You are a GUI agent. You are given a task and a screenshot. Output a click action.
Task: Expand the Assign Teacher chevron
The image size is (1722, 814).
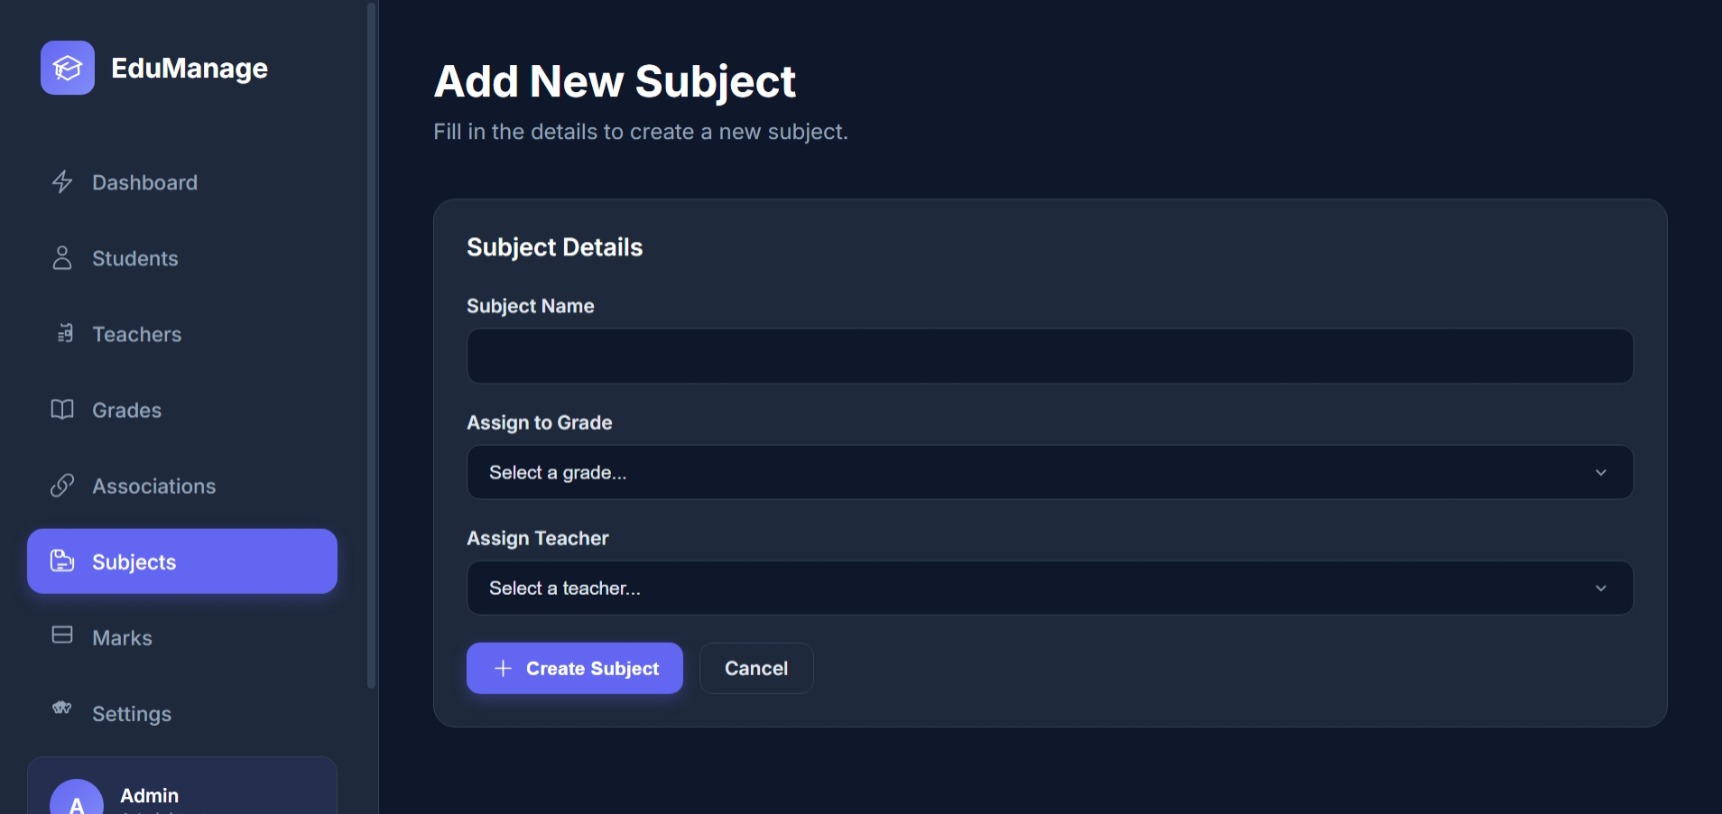coord(1600,589)
